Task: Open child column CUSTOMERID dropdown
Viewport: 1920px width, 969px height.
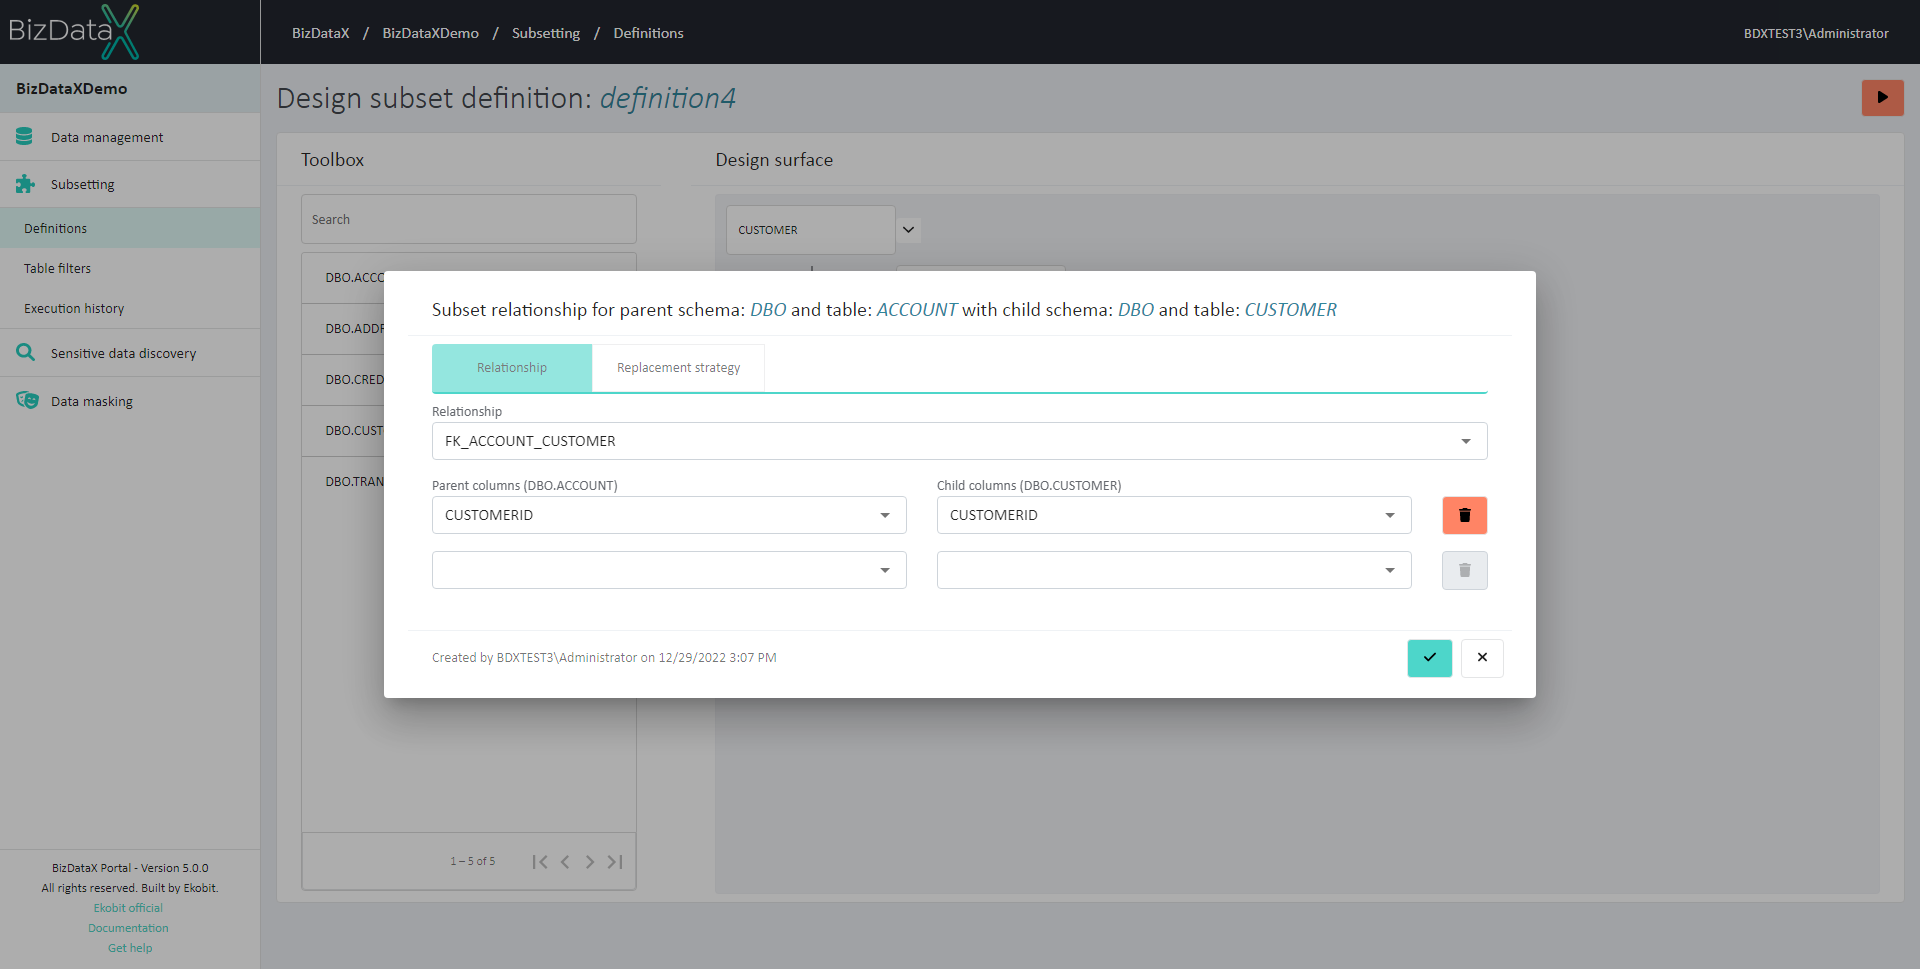Action: tap(1174, 515)
